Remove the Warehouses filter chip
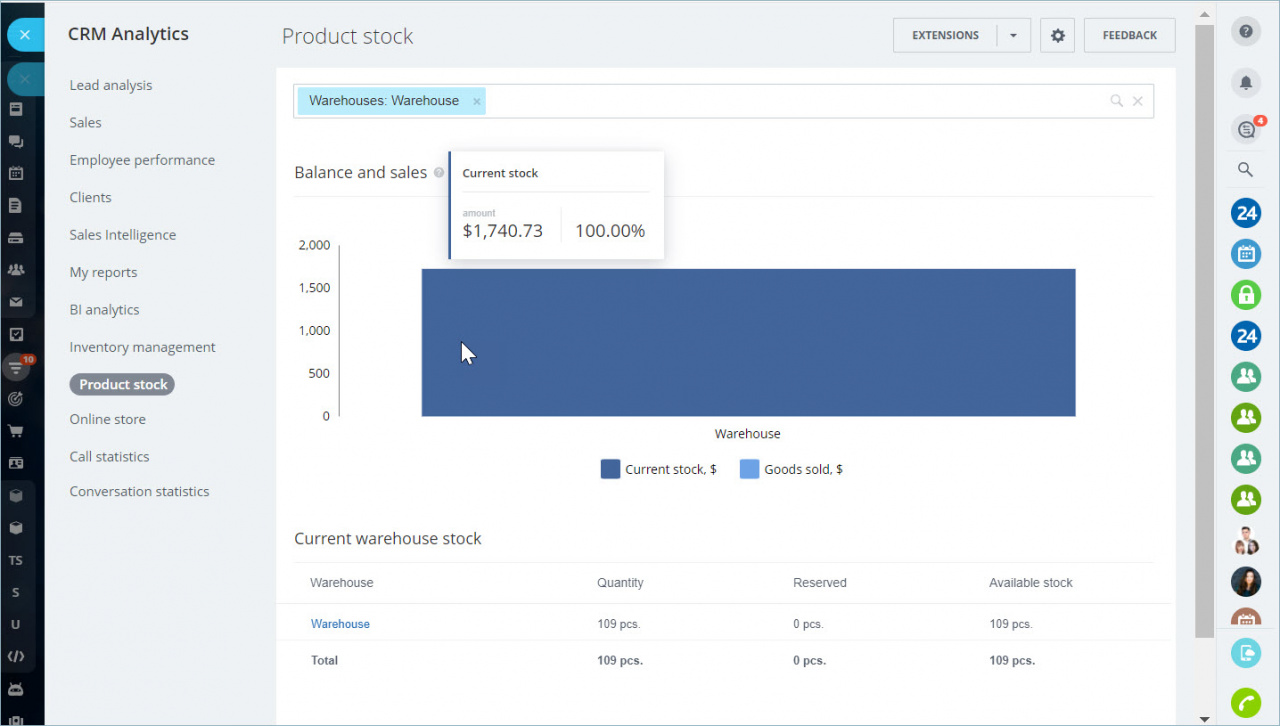Screen dimensions: 1280x726 pos(477,100)
